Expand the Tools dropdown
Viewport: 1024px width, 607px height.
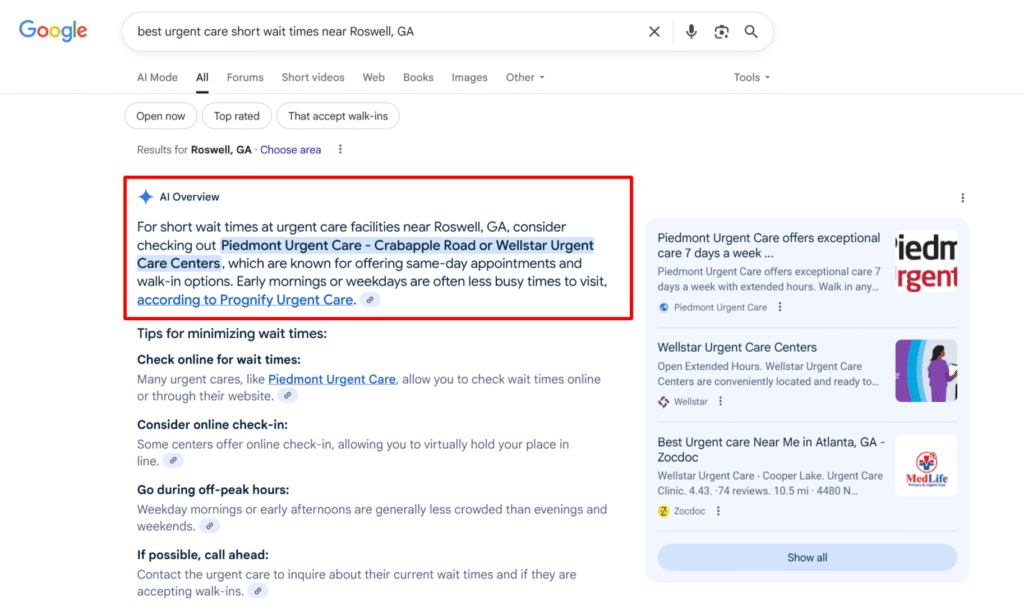pyautogui.click(x=752, y=77)
